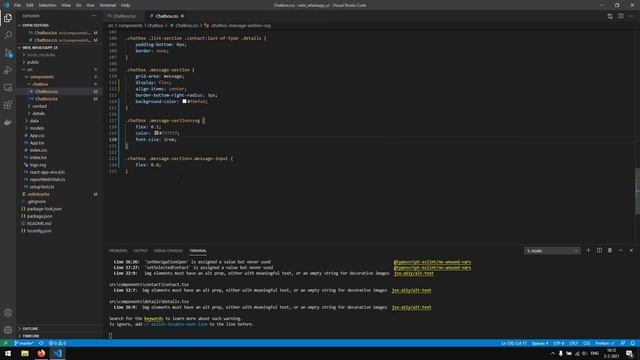The image size is (640, 360).
Task: Open the Docker view in activity bar
Action: click(x=8, y=122)
